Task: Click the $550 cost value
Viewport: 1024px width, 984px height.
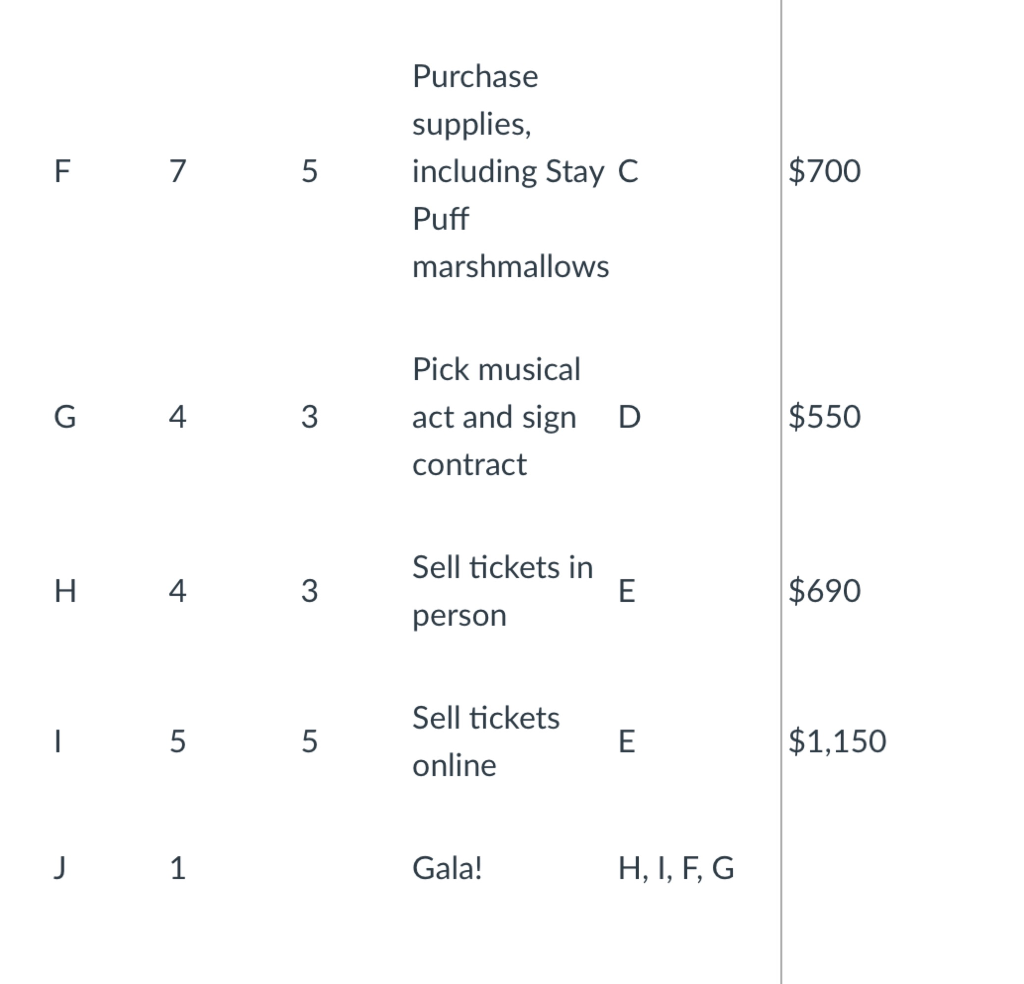Action: point(824,417)
